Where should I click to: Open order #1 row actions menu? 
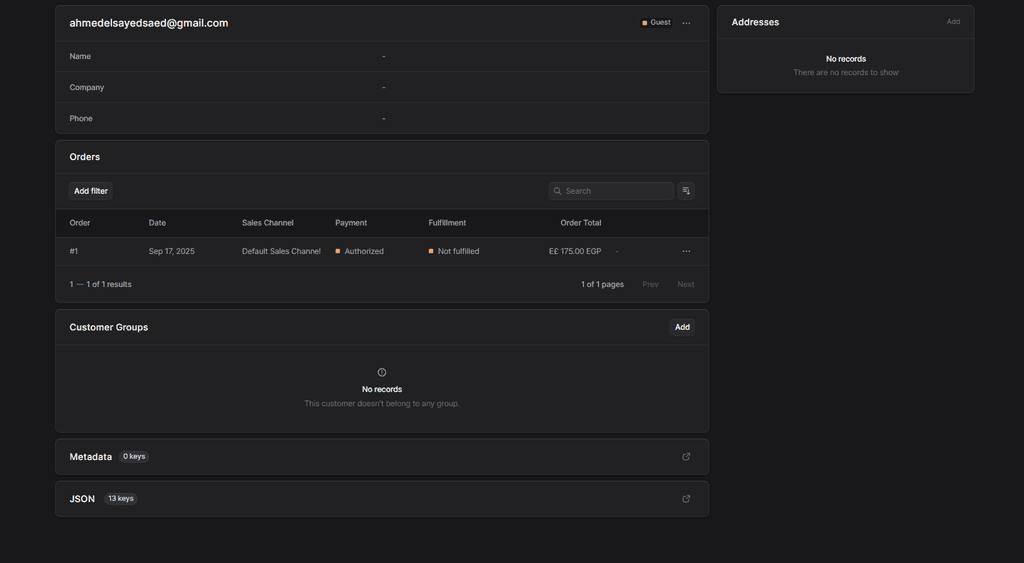(686, 251)
